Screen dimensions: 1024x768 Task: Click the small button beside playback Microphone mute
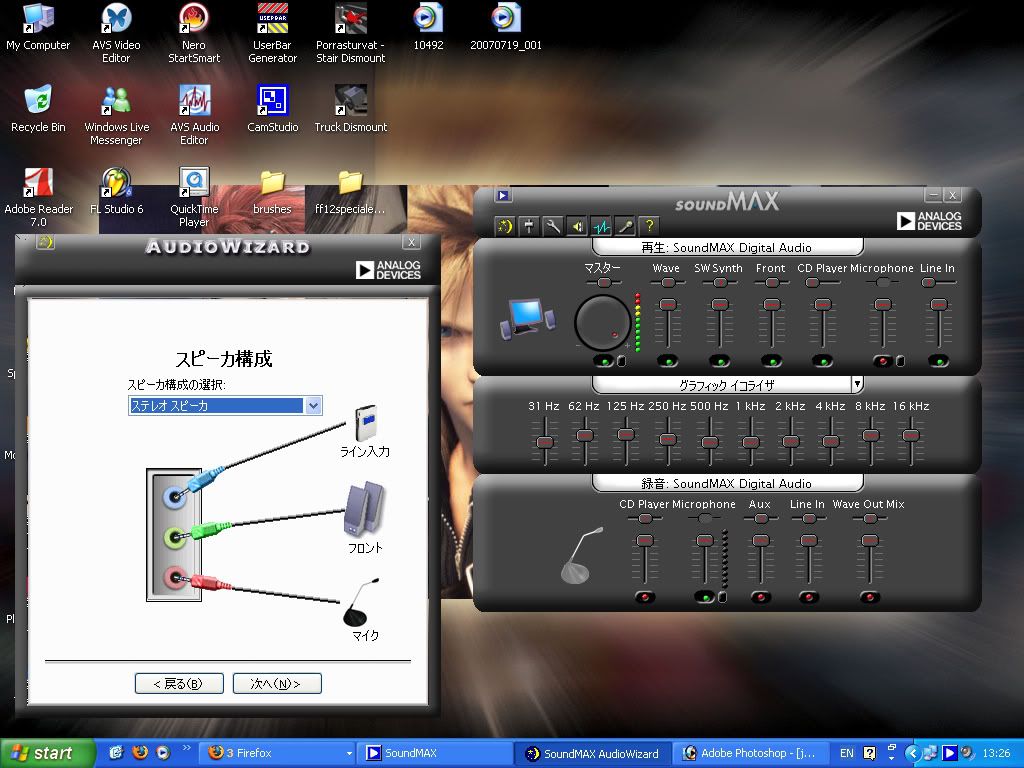pos(900,361)
